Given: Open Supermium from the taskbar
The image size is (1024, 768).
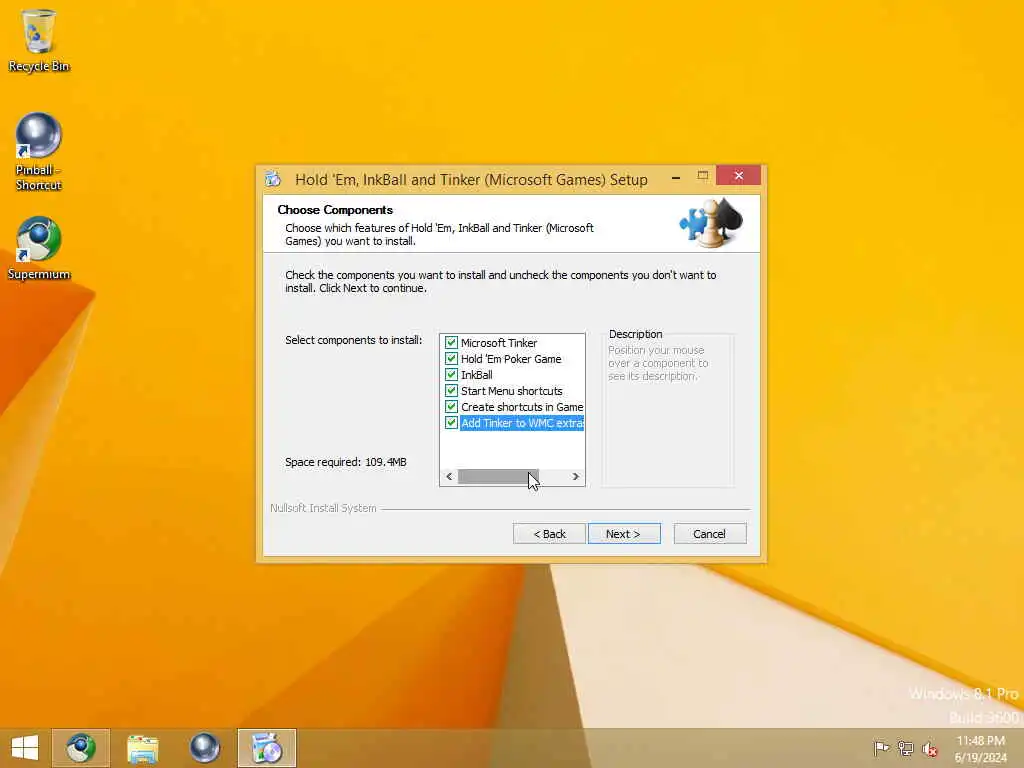Looking at the screenshot, I should [x=81, y=748].
